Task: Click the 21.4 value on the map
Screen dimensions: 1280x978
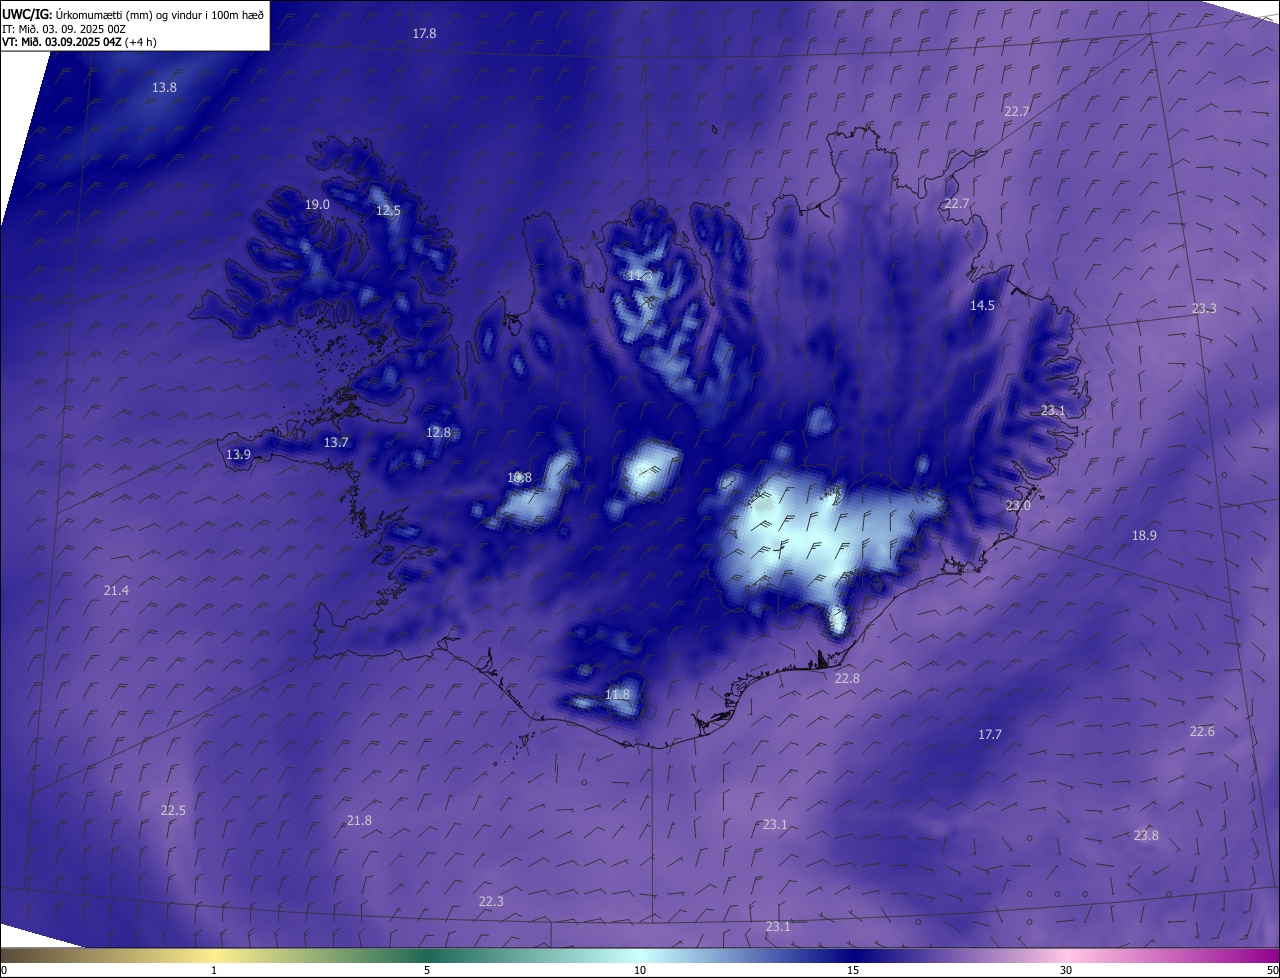Action: coord(116,591)
